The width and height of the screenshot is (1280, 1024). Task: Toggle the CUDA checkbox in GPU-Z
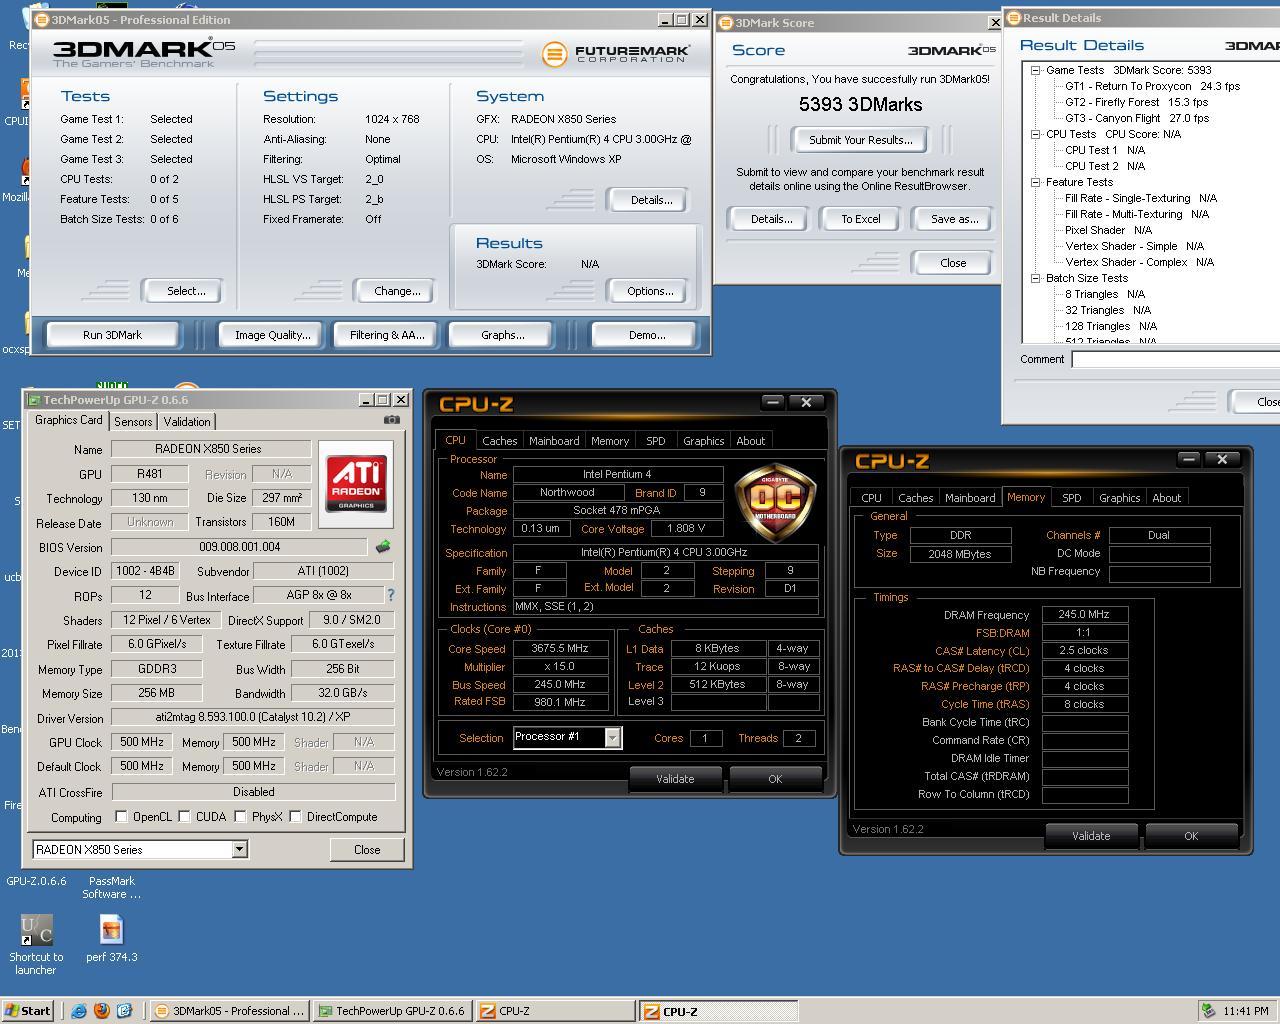(x=184, y=817)
